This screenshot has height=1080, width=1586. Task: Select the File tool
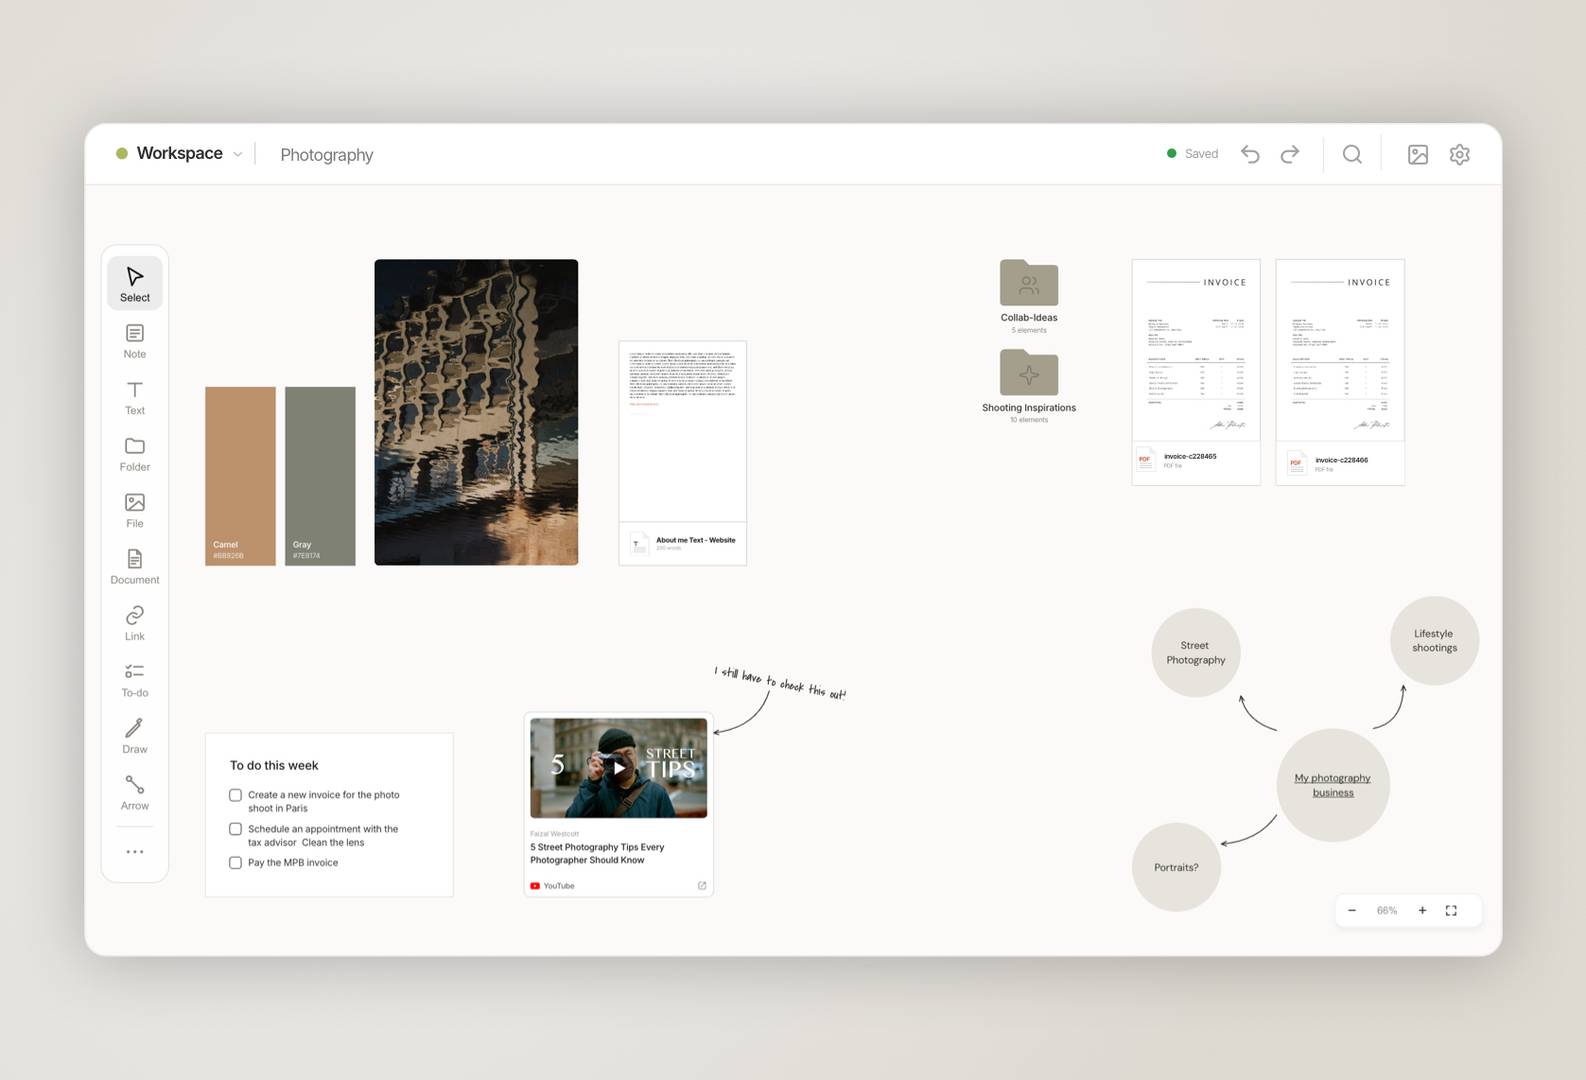(135, 510)
